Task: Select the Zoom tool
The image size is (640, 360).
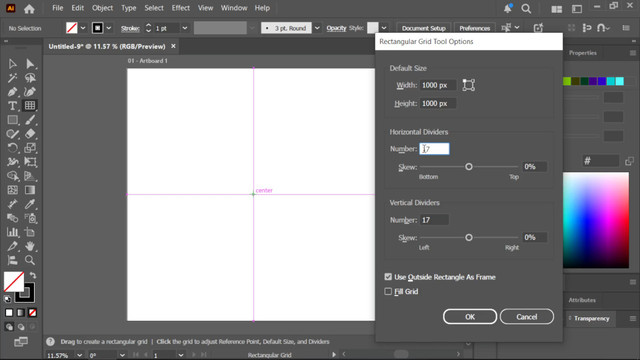Action: 30,260
